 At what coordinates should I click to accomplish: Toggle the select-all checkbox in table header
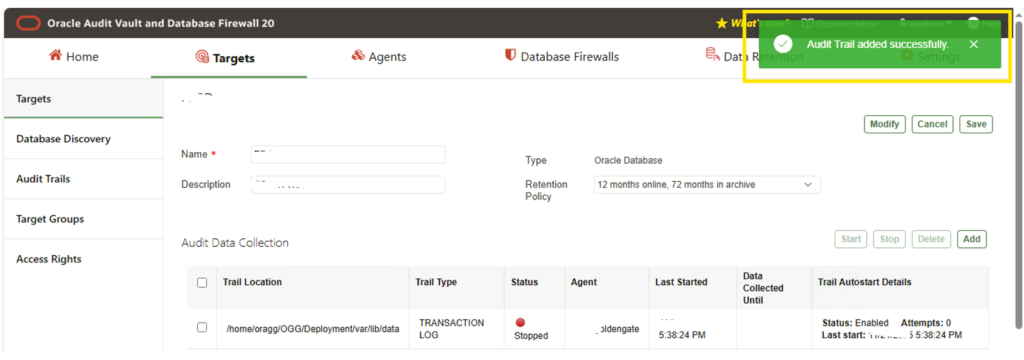[202, 282]
